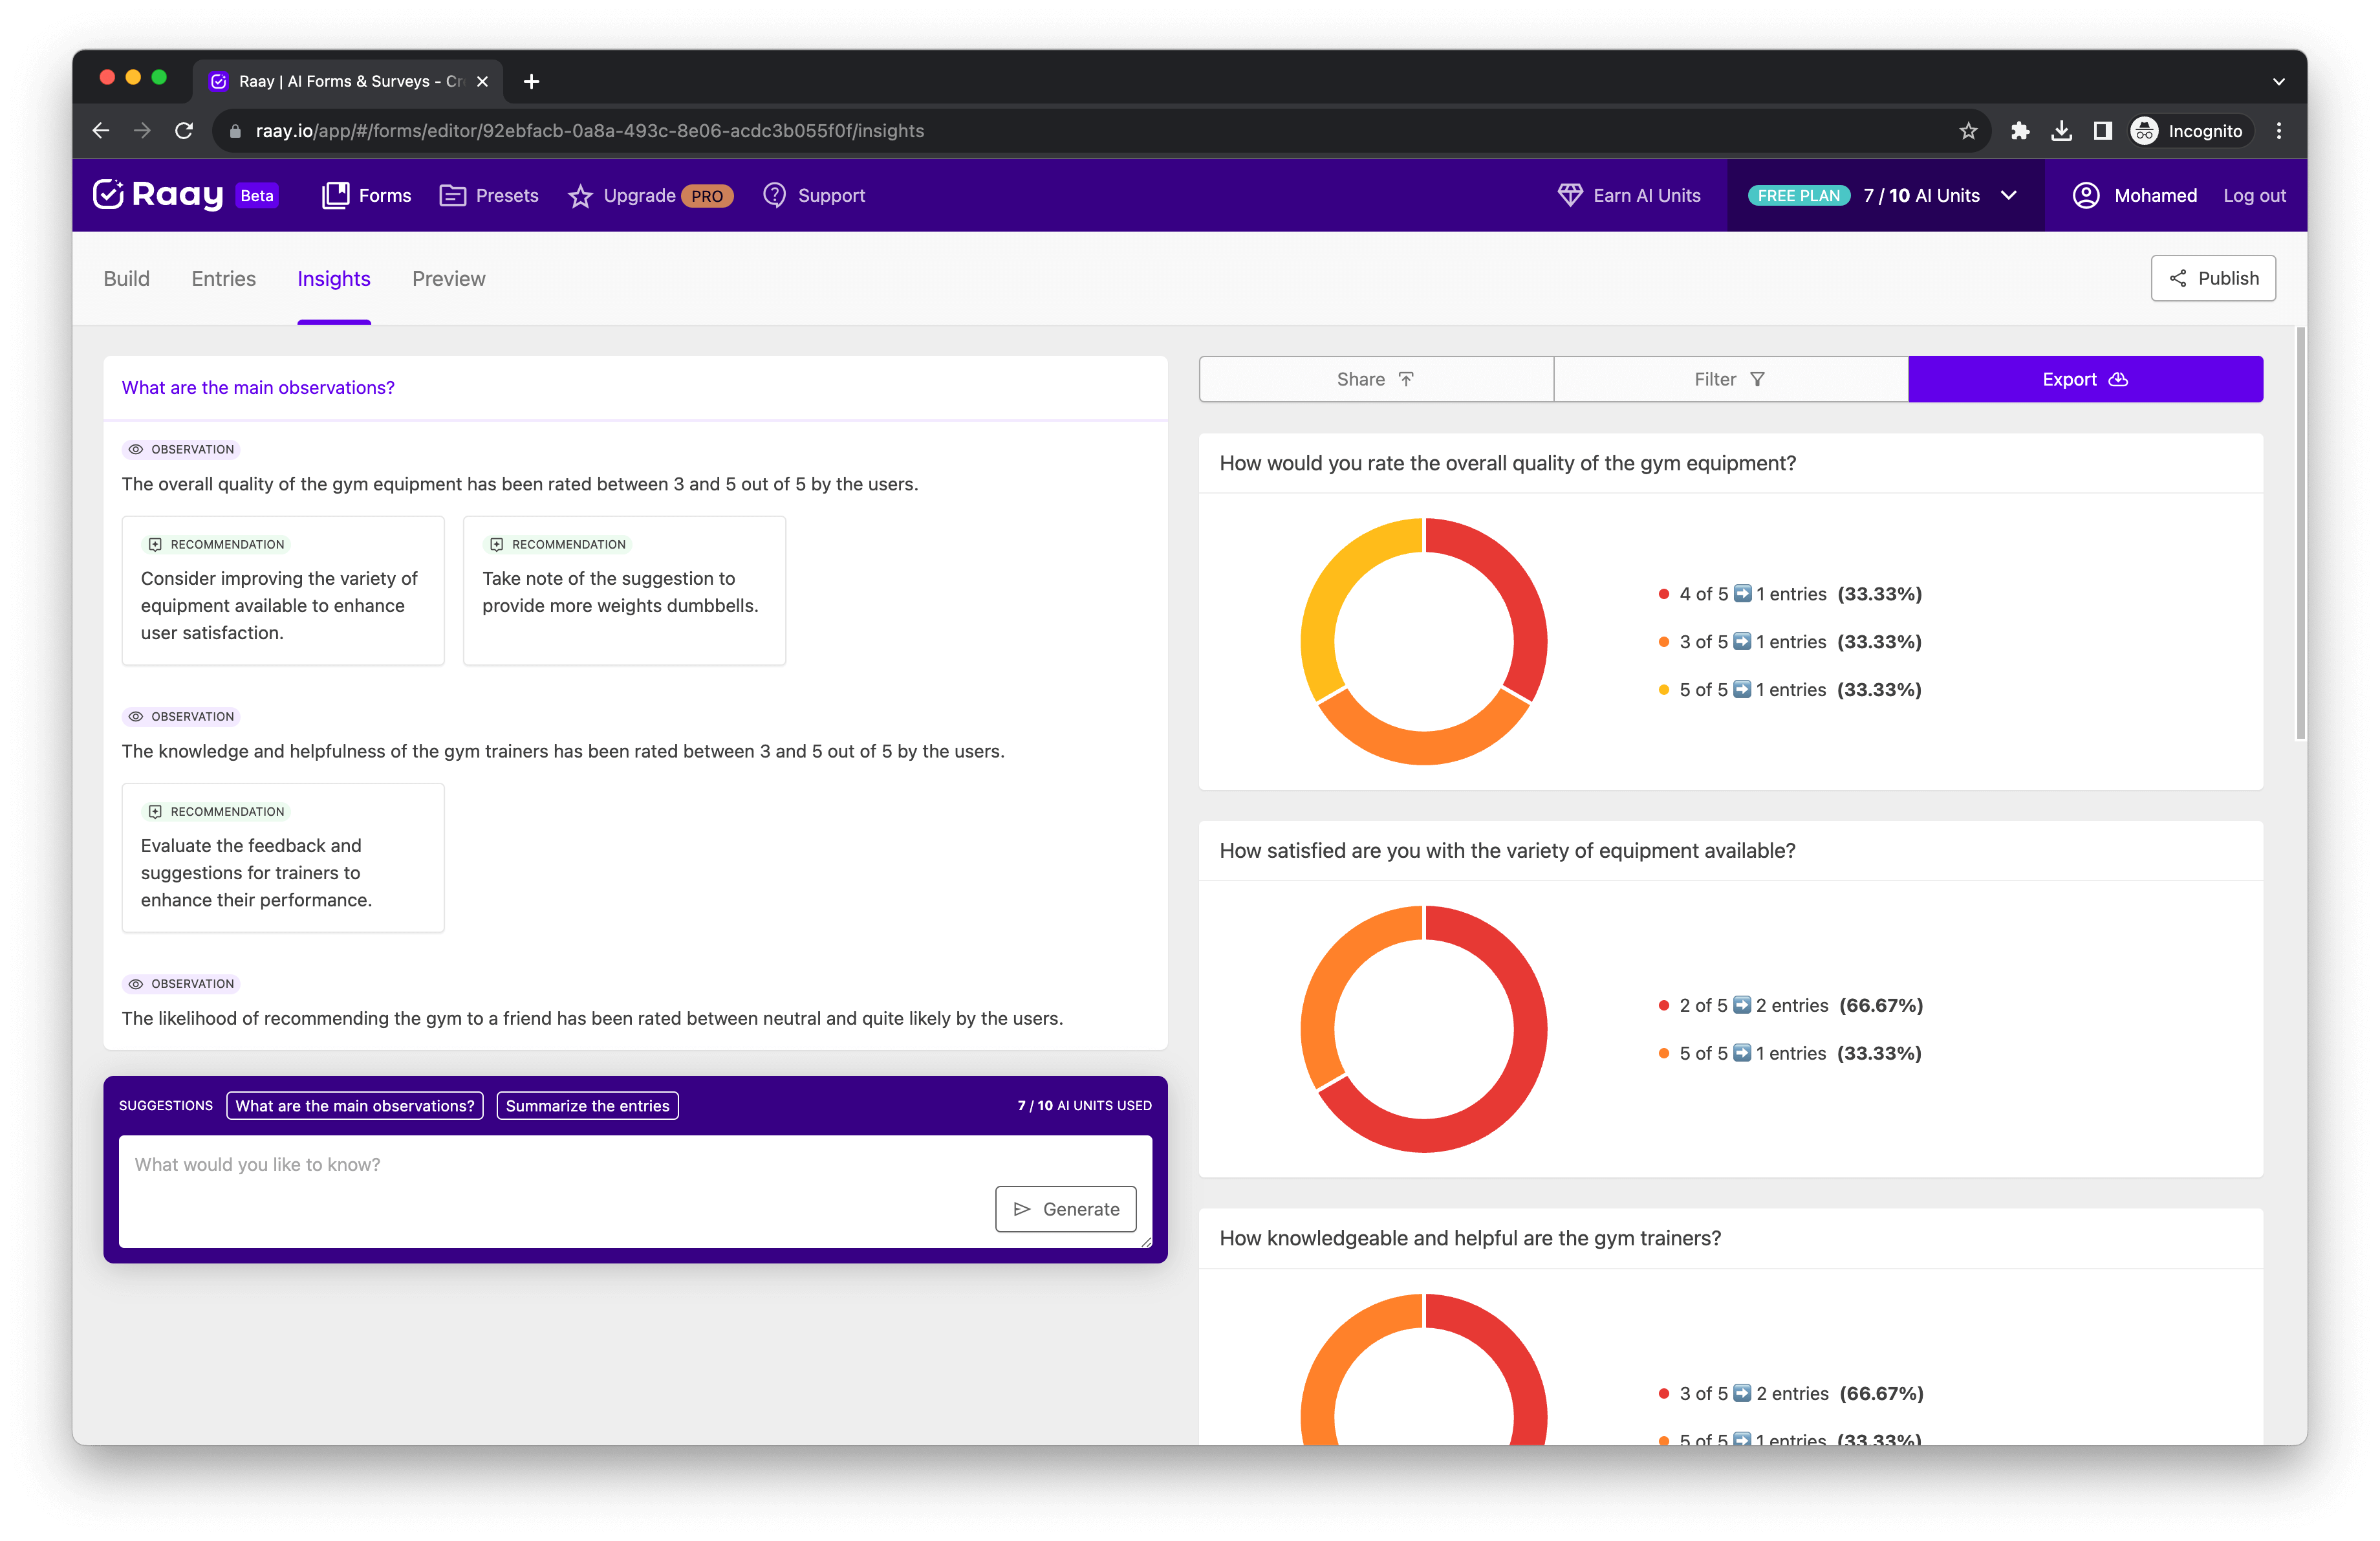Open Support help icon
The image size is (2380, 1541).
click(774, 195)
